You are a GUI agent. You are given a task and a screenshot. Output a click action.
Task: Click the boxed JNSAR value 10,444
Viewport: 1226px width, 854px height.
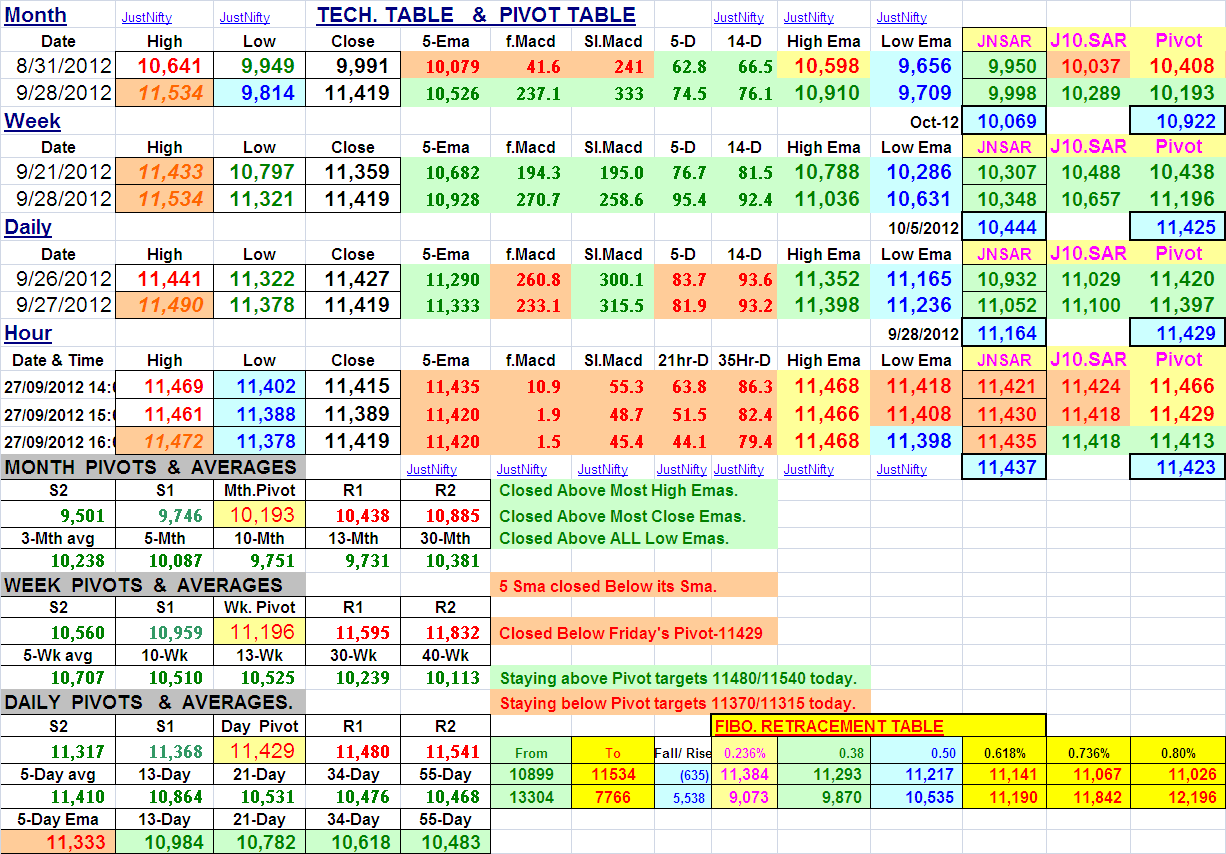click(x=1004, y=227)
